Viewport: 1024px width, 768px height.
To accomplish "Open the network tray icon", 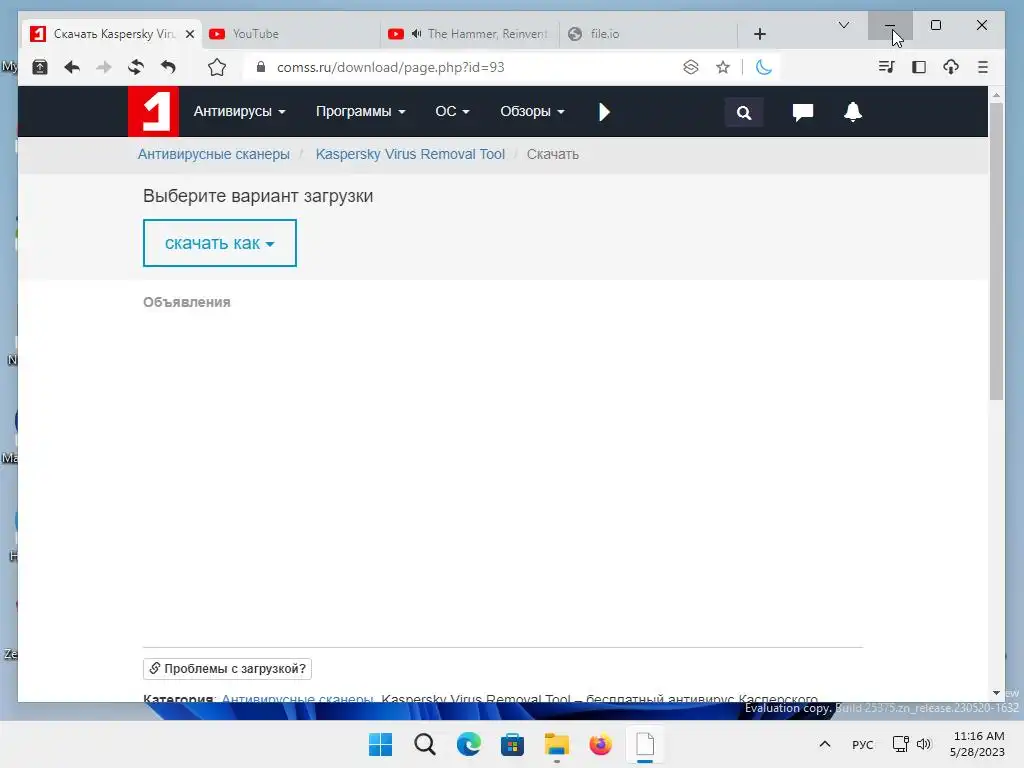I will [x=901, y=744].
